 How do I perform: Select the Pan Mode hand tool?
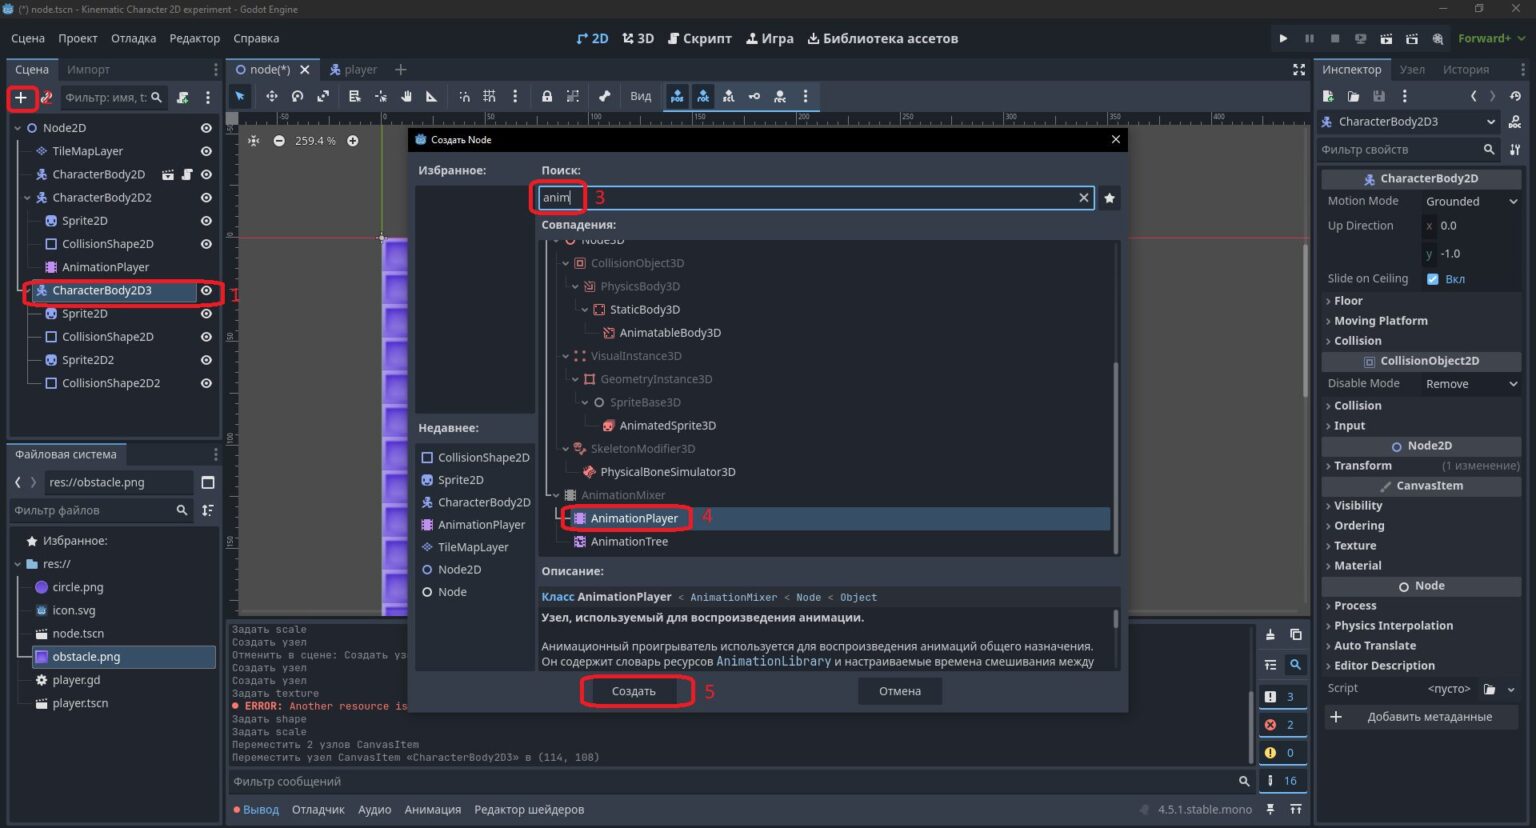(x=407, y=96)
